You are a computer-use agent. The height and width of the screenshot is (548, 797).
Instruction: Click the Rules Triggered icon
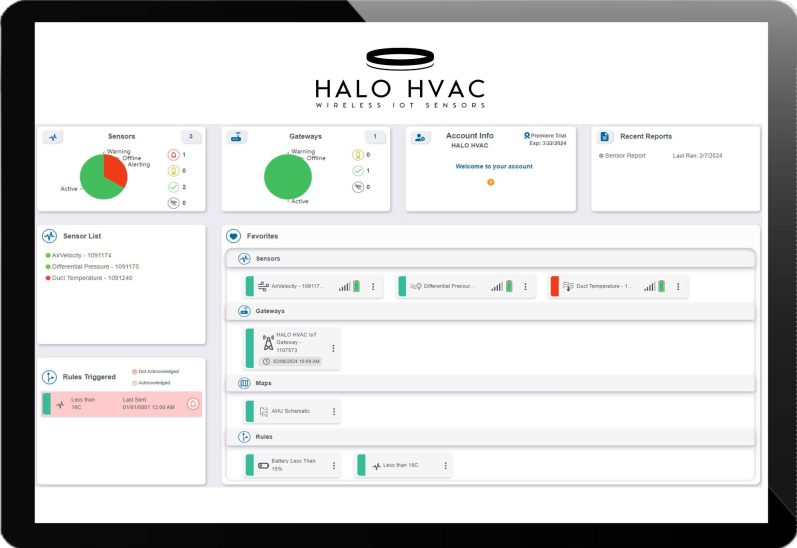pos(49,377)
